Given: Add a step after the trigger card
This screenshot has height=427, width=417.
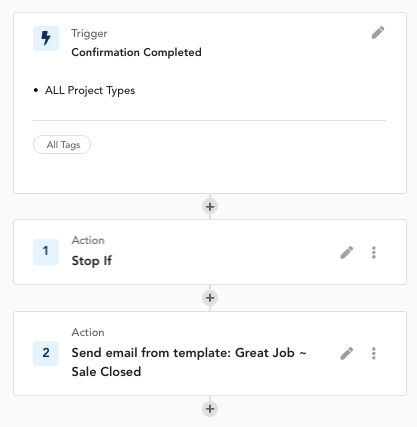Looking at the screenshot, I should (210, 207).
